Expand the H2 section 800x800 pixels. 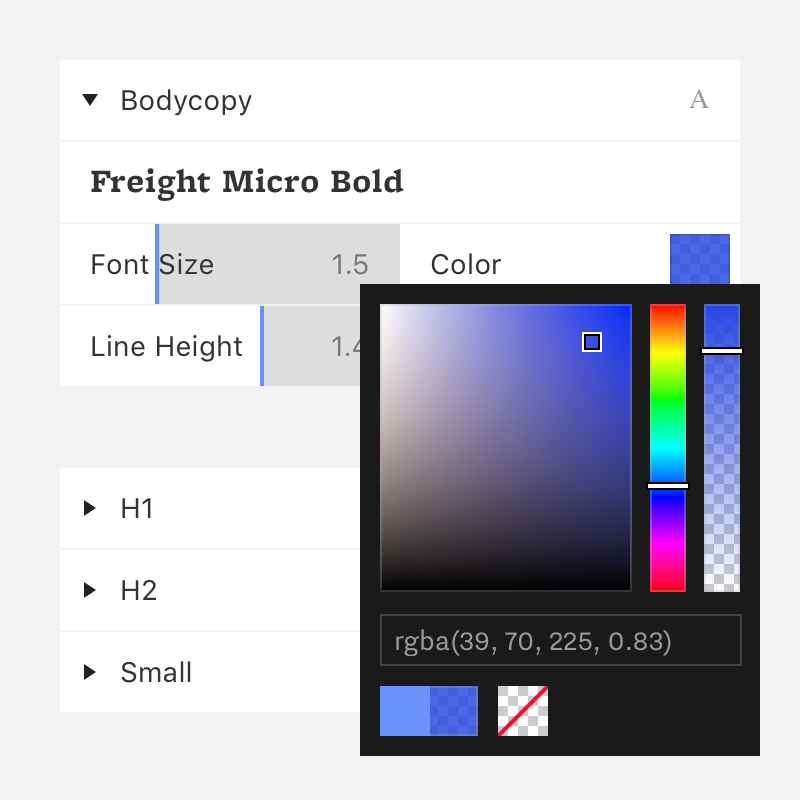(90, 590)
